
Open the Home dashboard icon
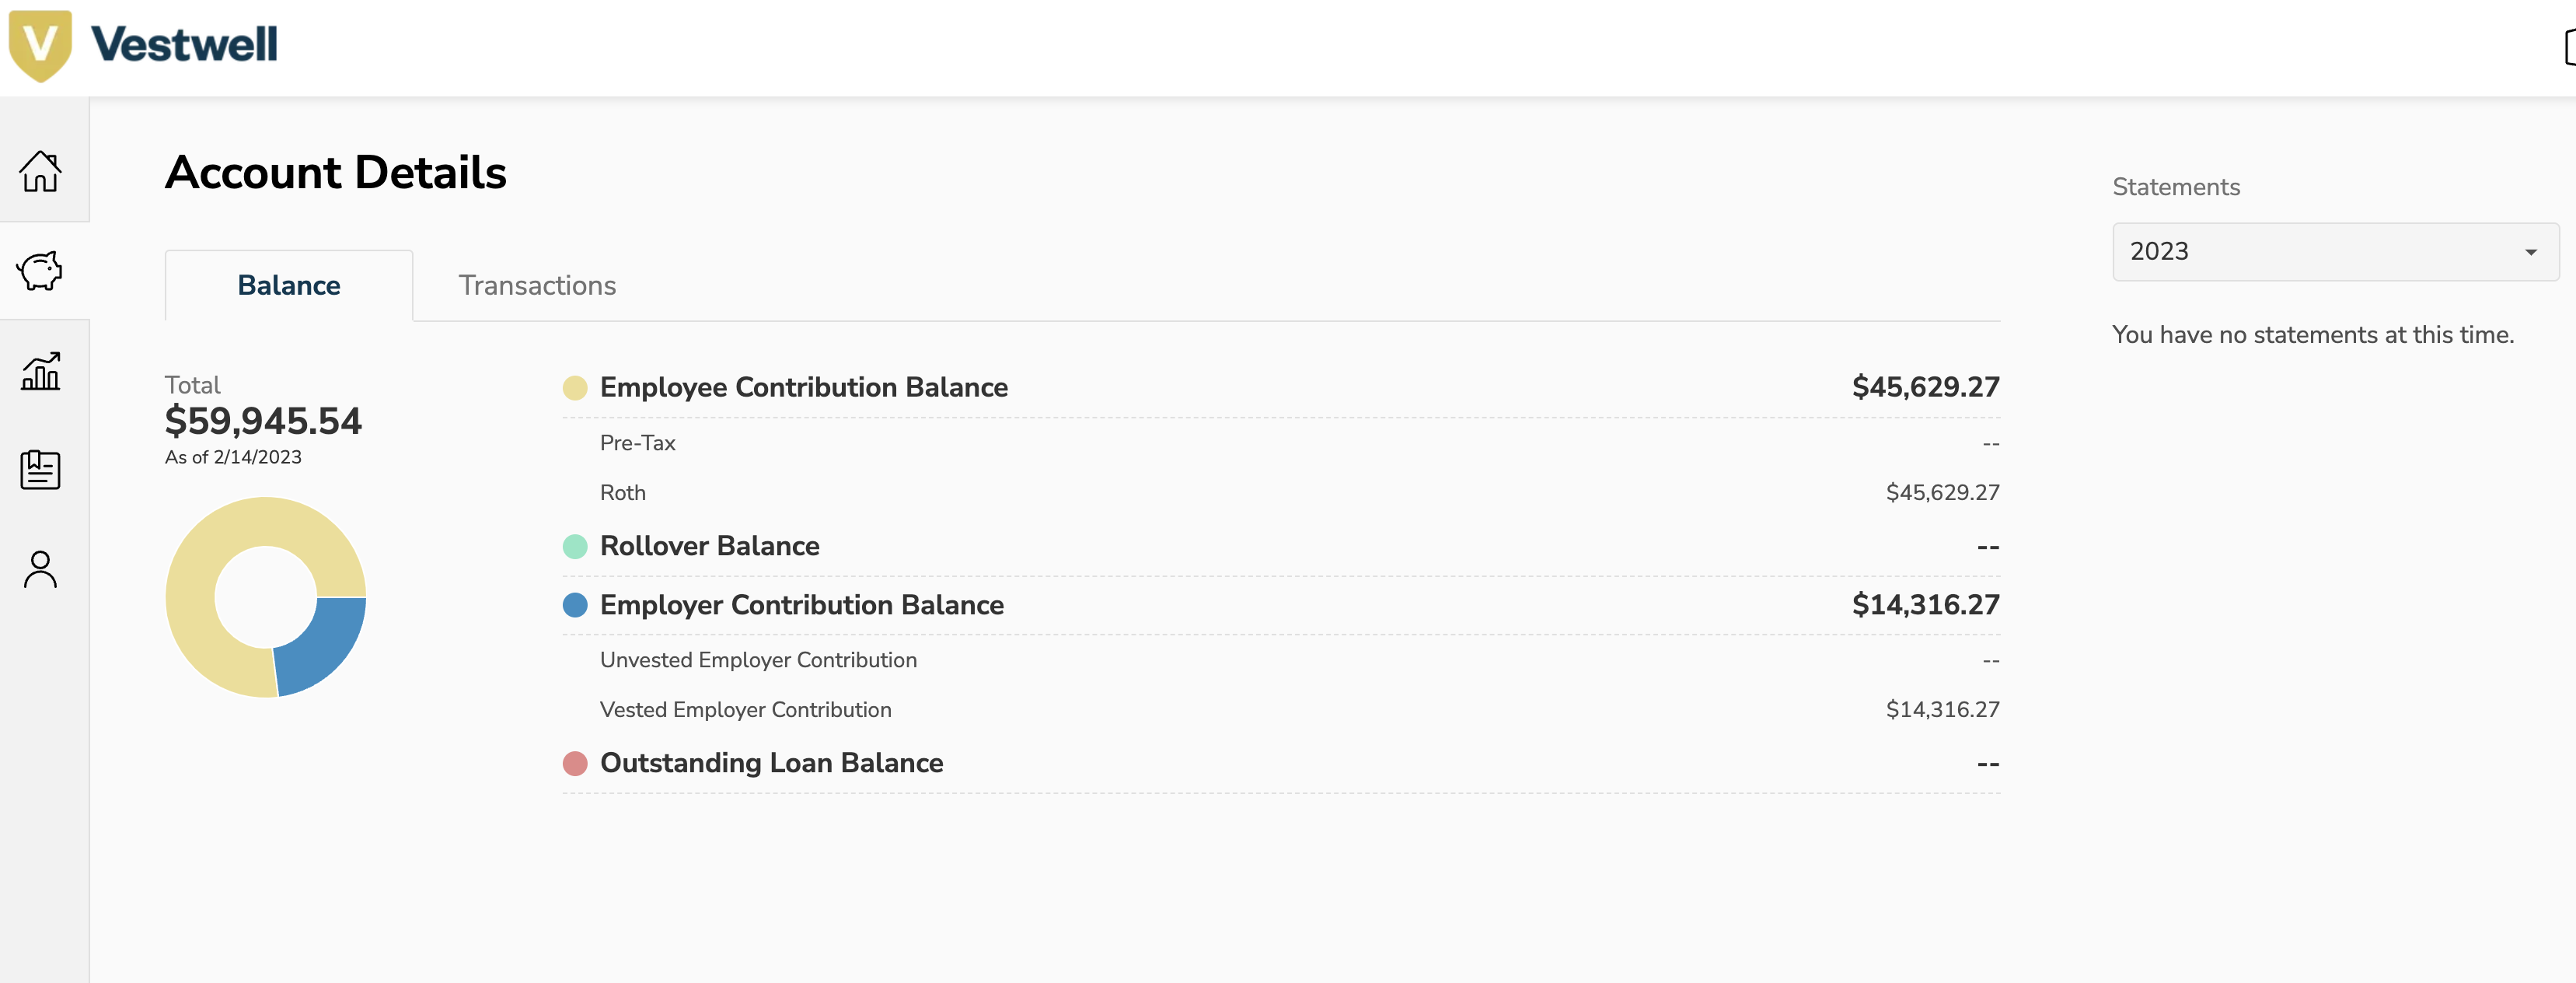[41, 171]
